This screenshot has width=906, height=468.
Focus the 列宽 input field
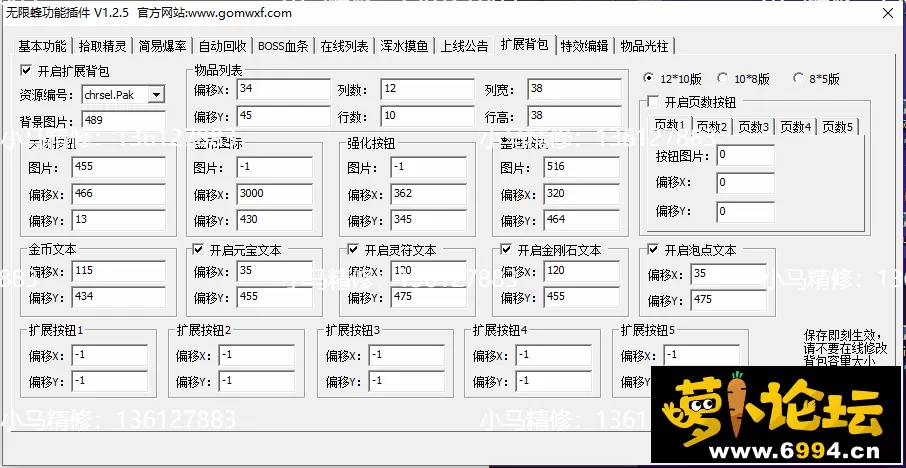[x=574, y=89]
